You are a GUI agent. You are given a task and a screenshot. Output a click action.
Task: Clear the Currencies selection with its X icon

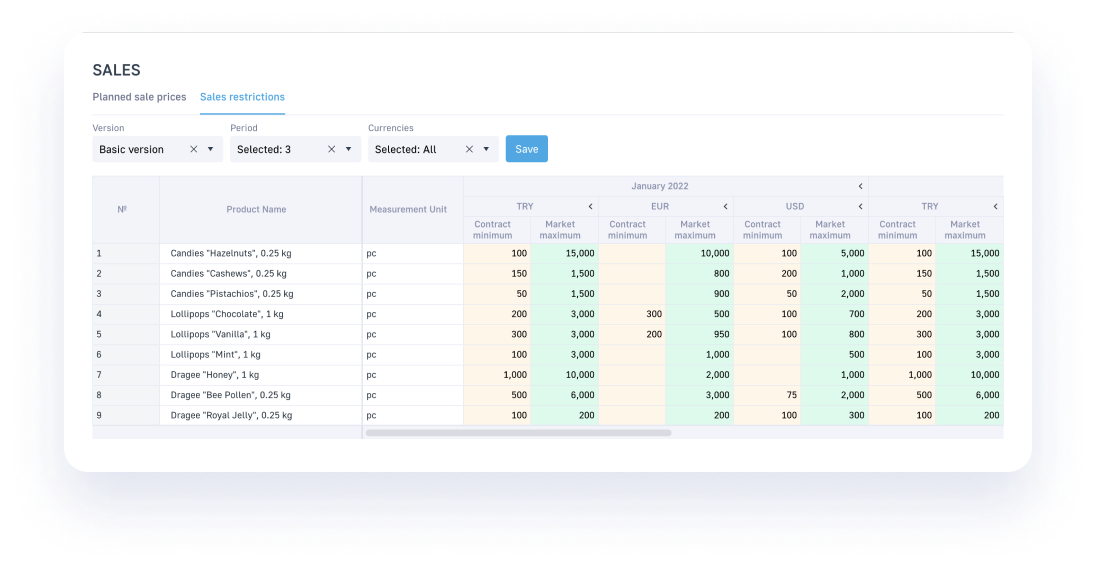click(469, 149)
